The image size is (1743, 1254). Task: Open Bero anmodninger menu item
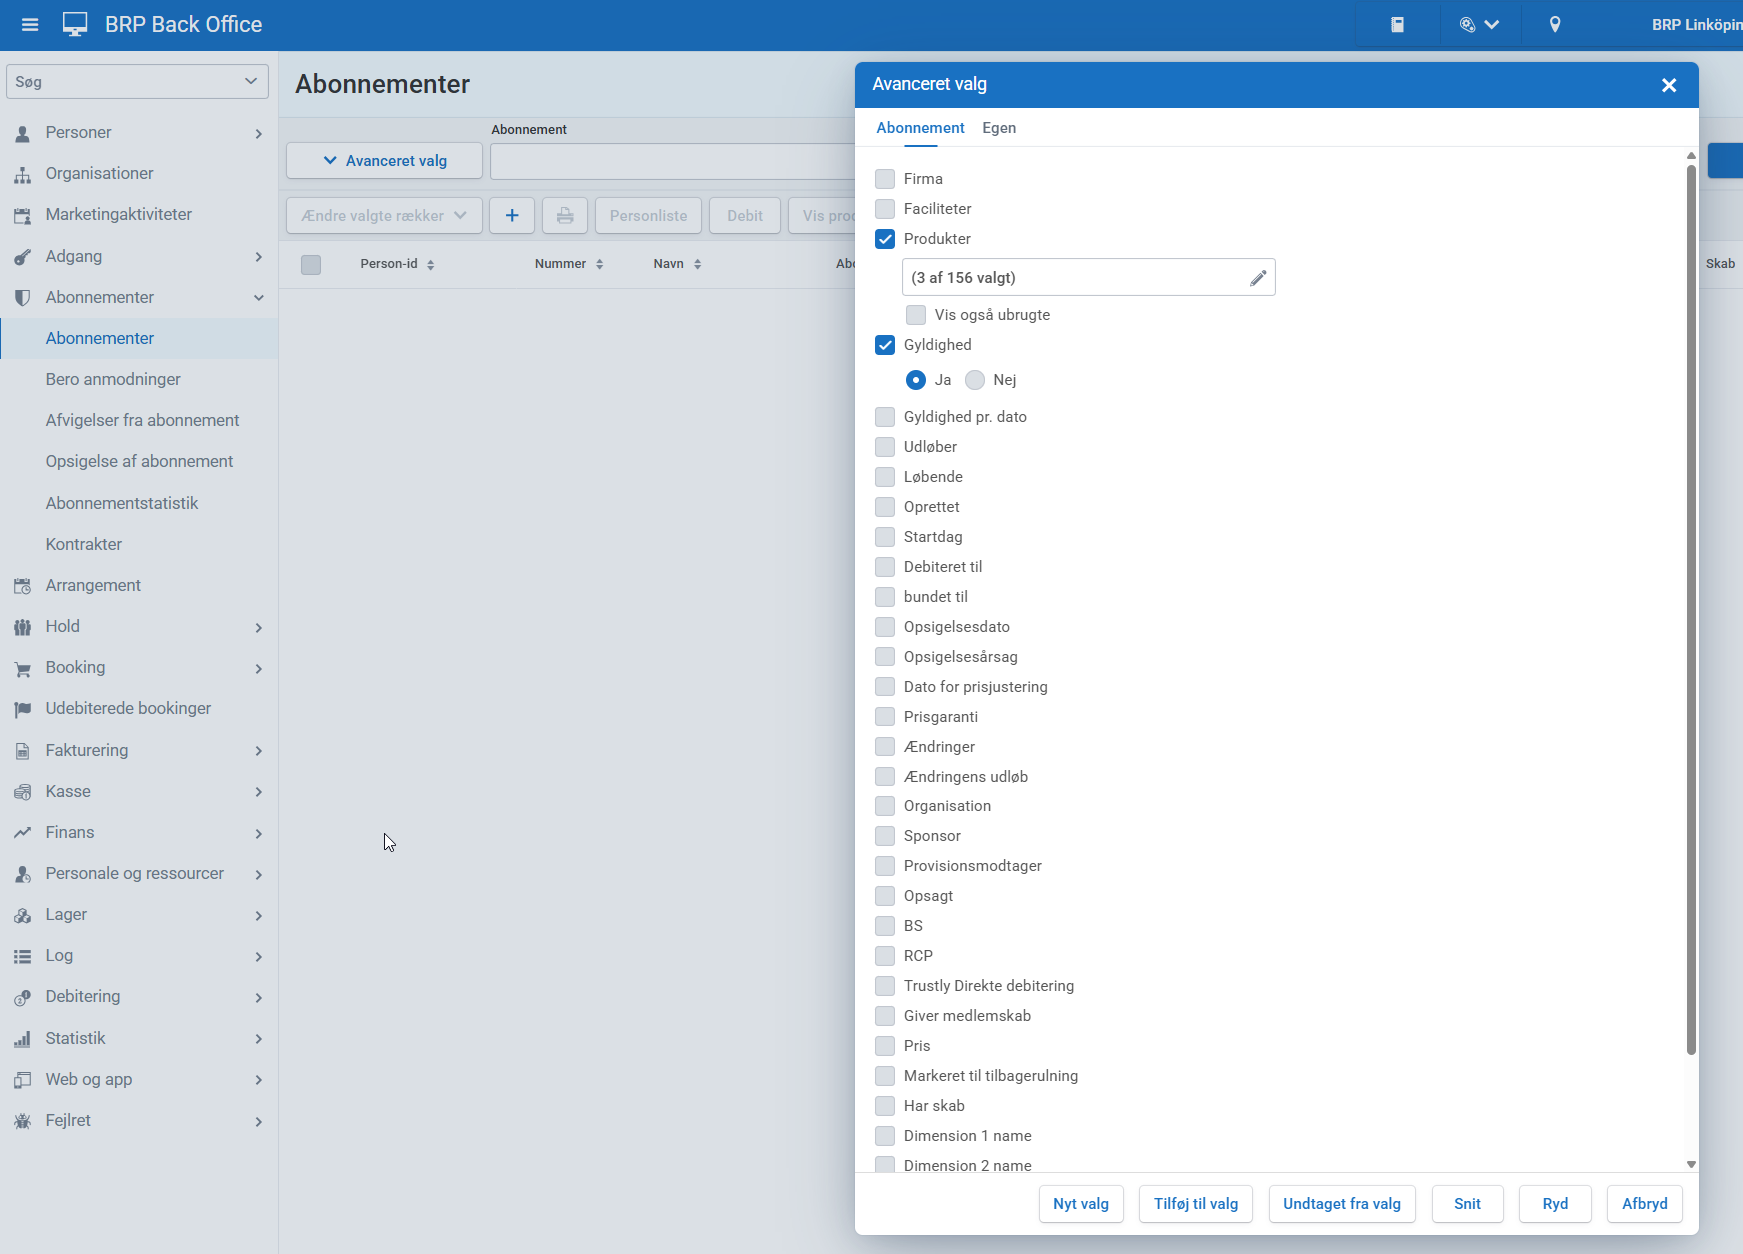click(x=113, y=380)
